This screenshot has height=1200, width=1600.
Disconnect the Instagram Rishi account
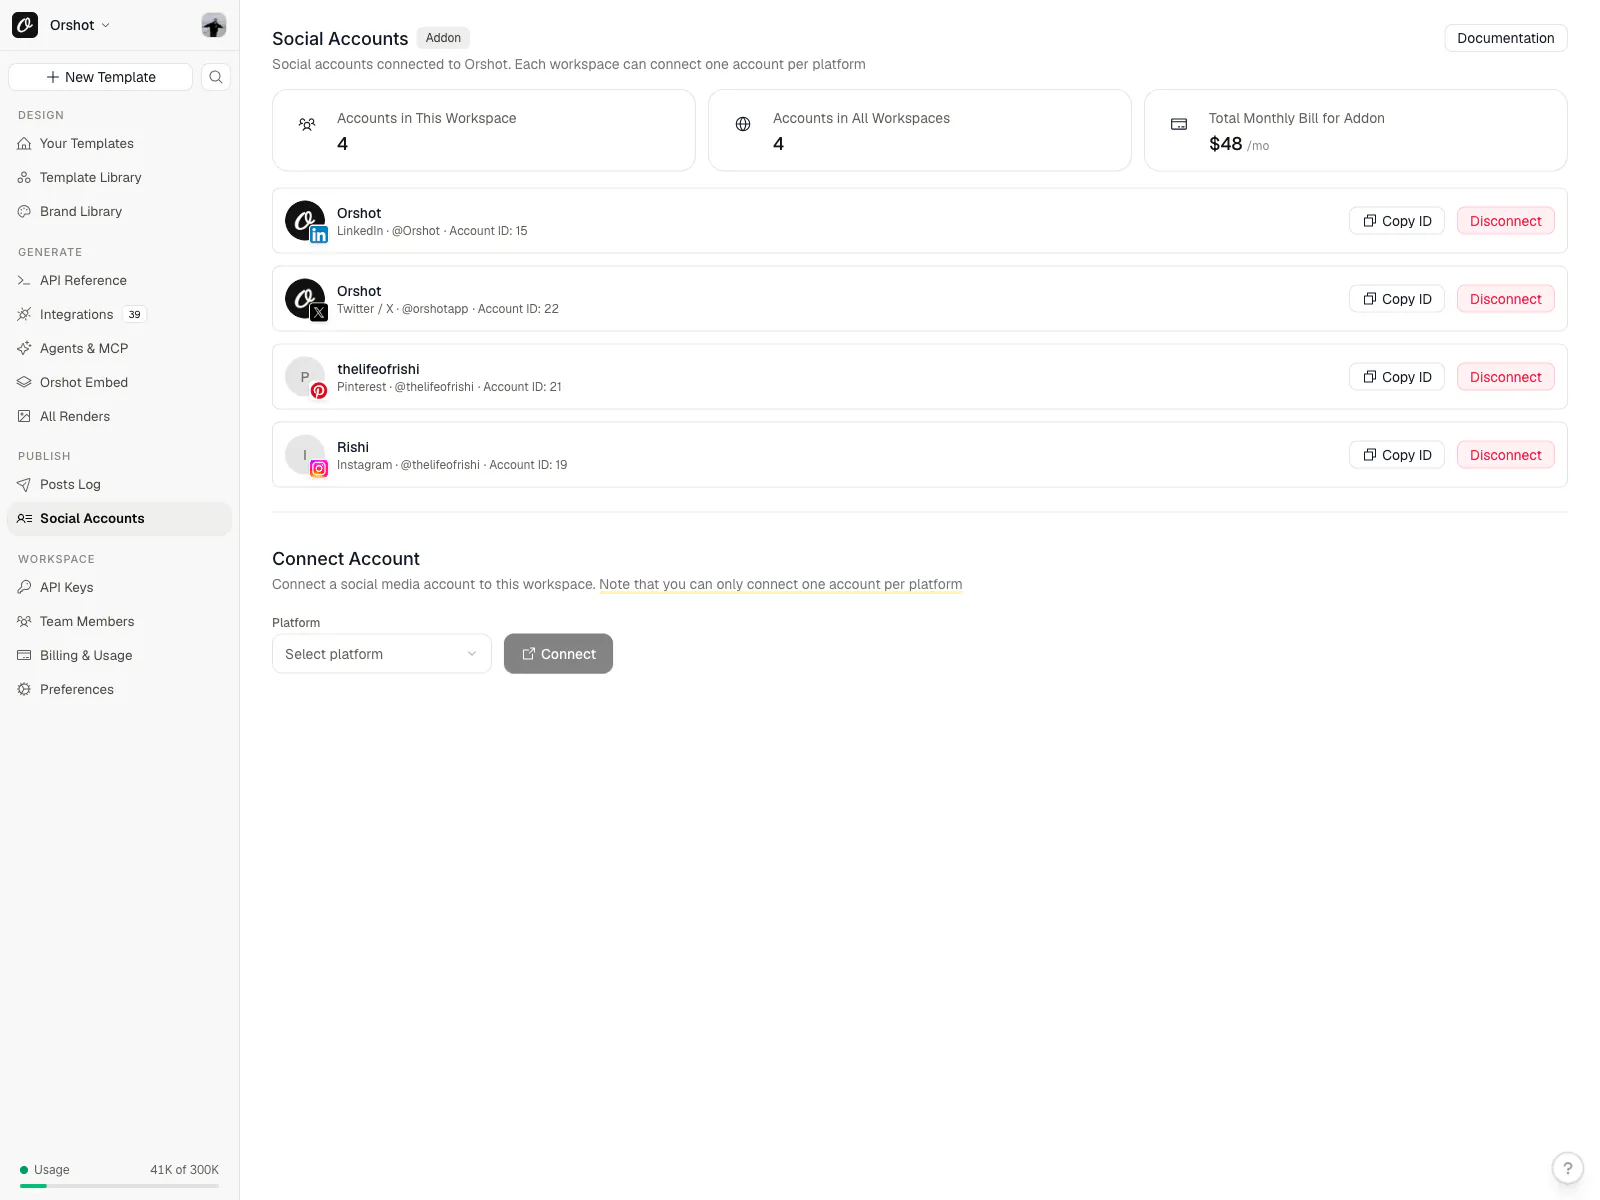pos(1506,455)
